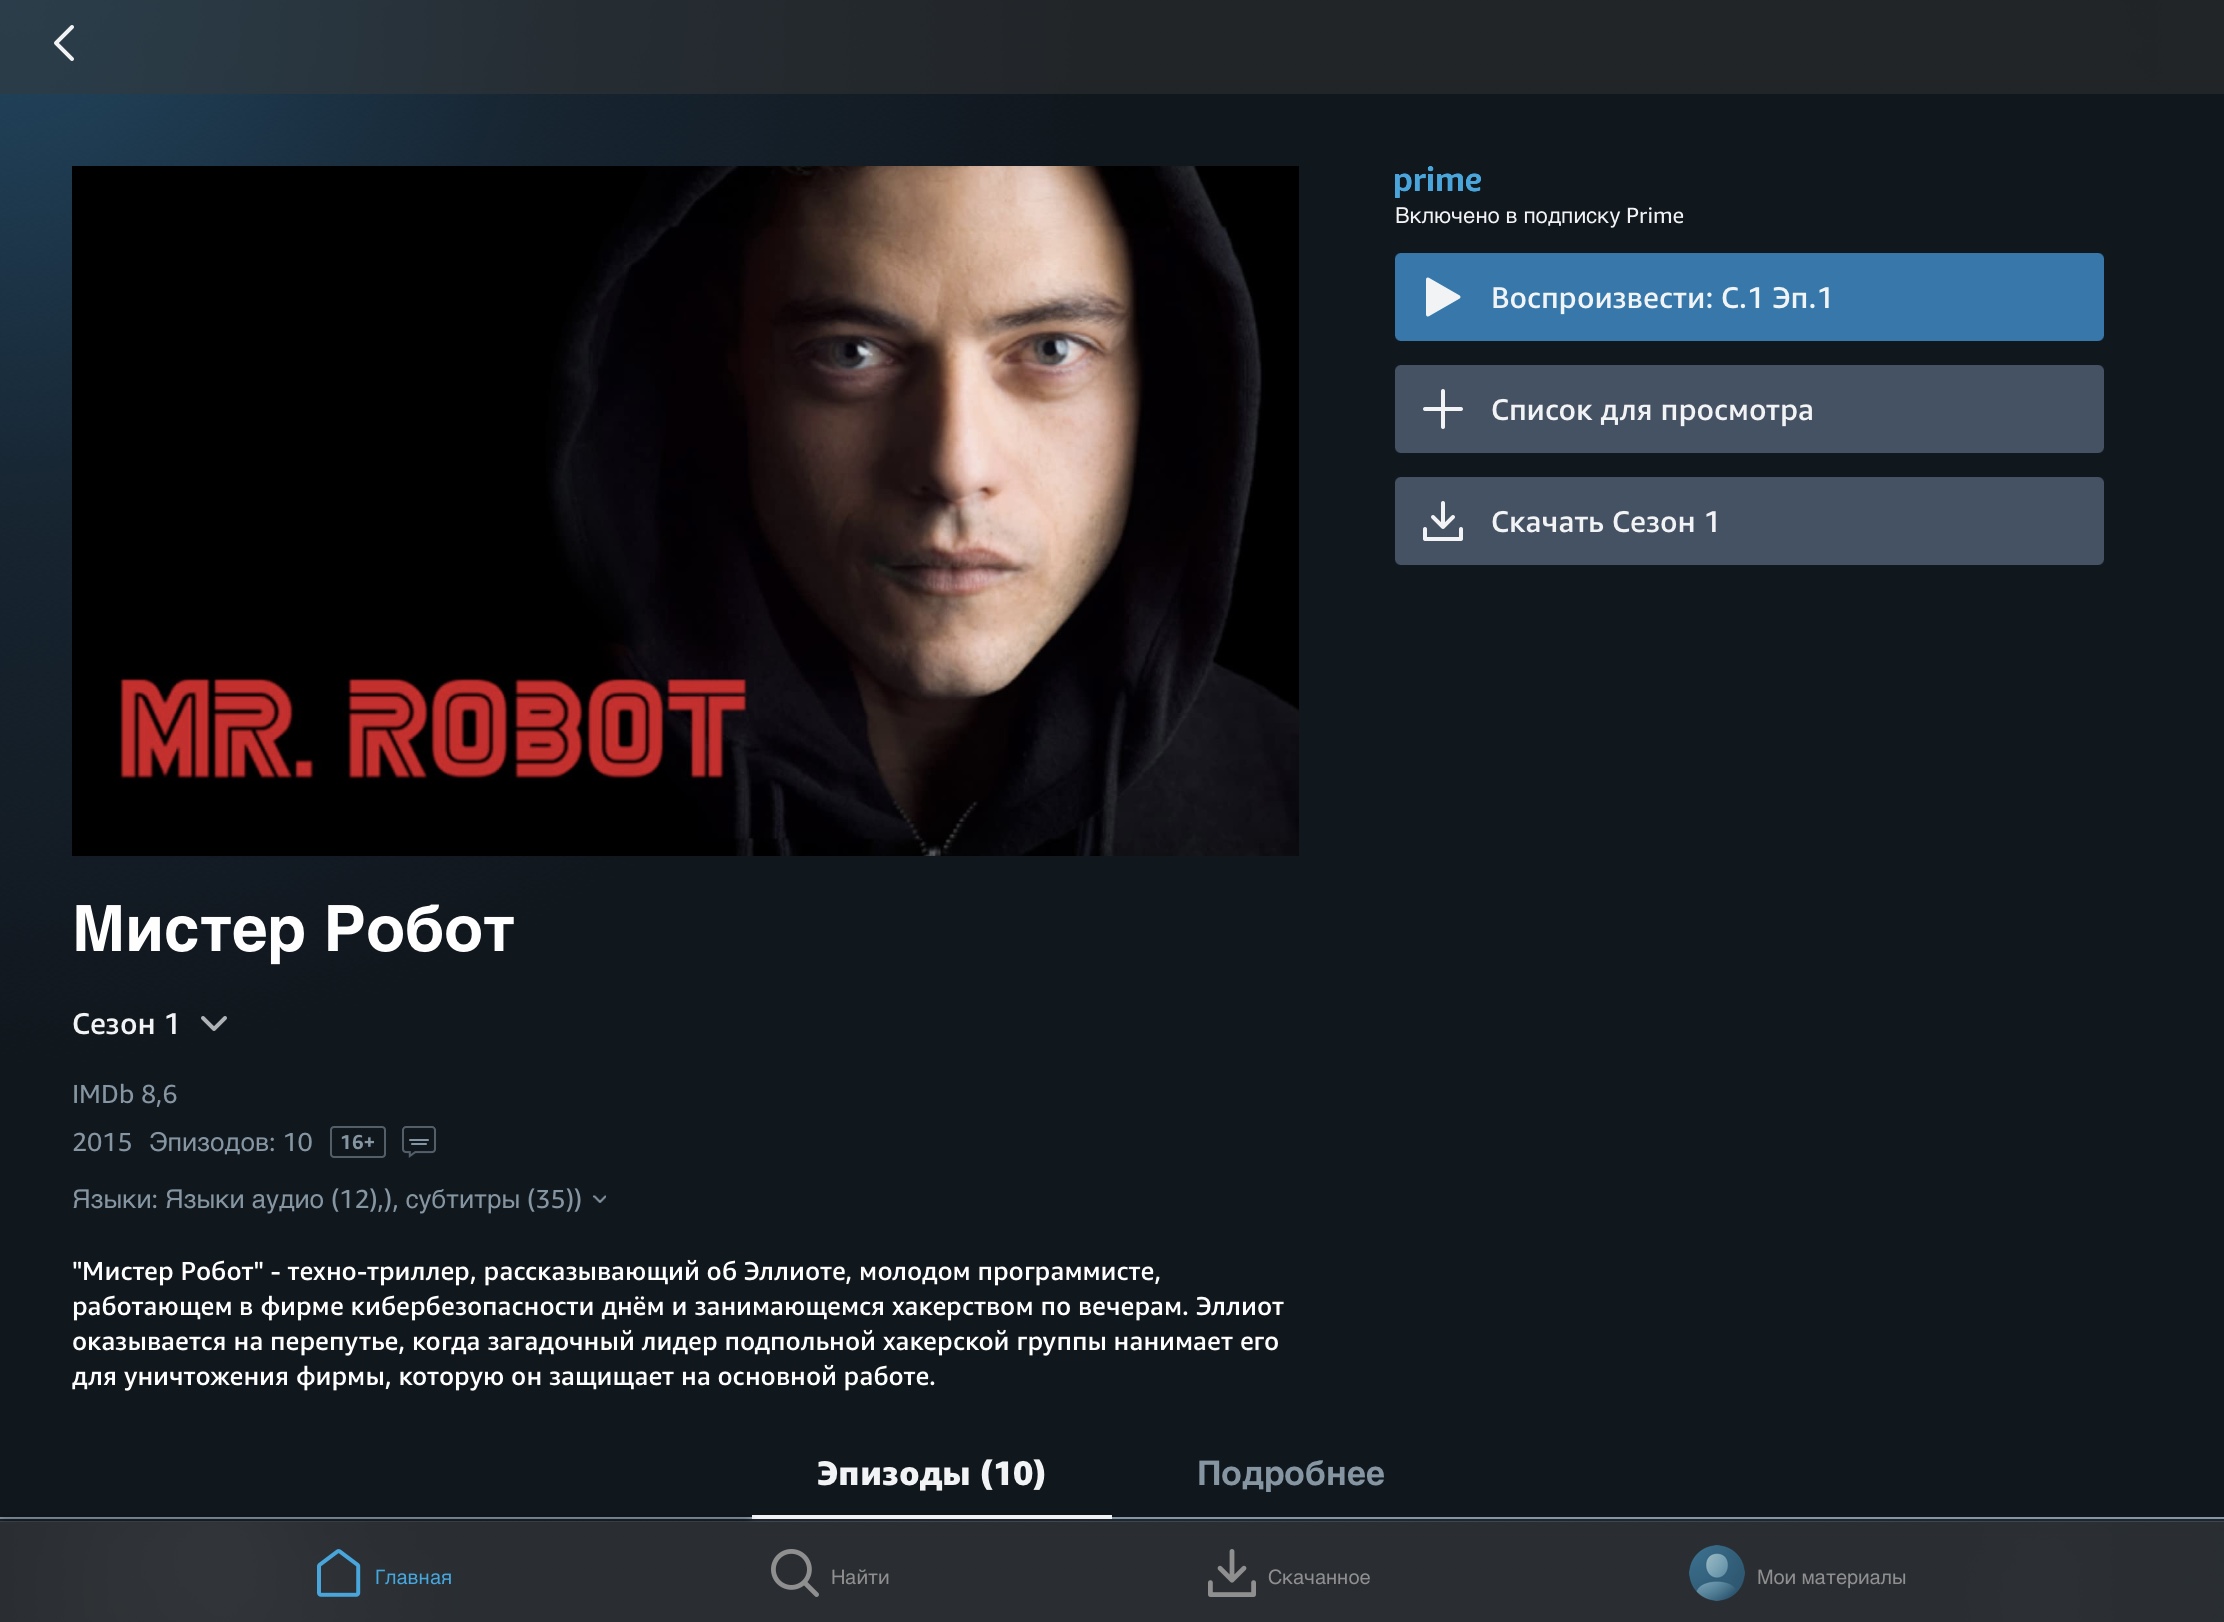Click the chevron next to Сезон 1
Screen dimensions: 2224x1622
coord(214,1024)
